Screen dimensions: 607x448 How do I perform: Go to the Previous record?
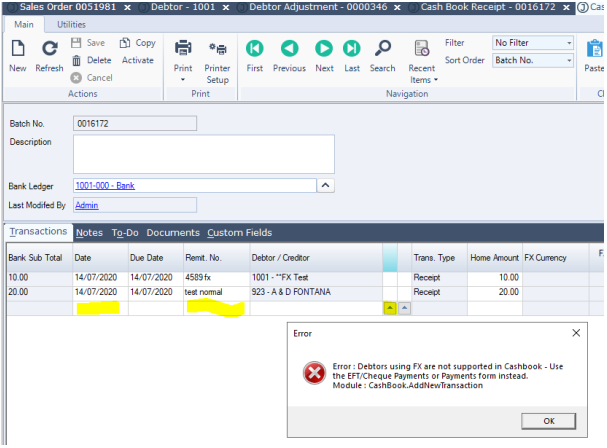pos(289,49)
